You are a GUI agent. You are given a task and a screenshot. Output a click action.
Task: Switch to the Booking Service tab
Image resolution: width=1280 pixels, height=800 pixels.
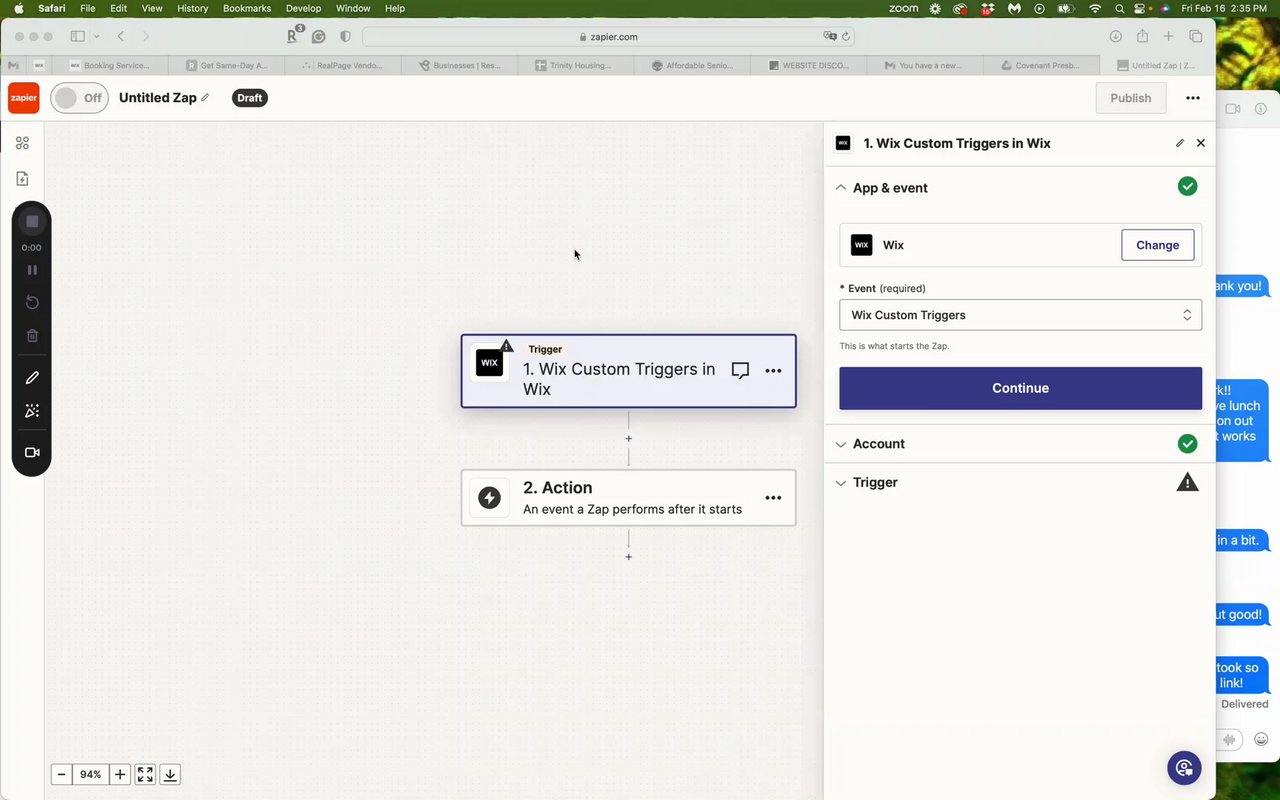click(110, 65)
